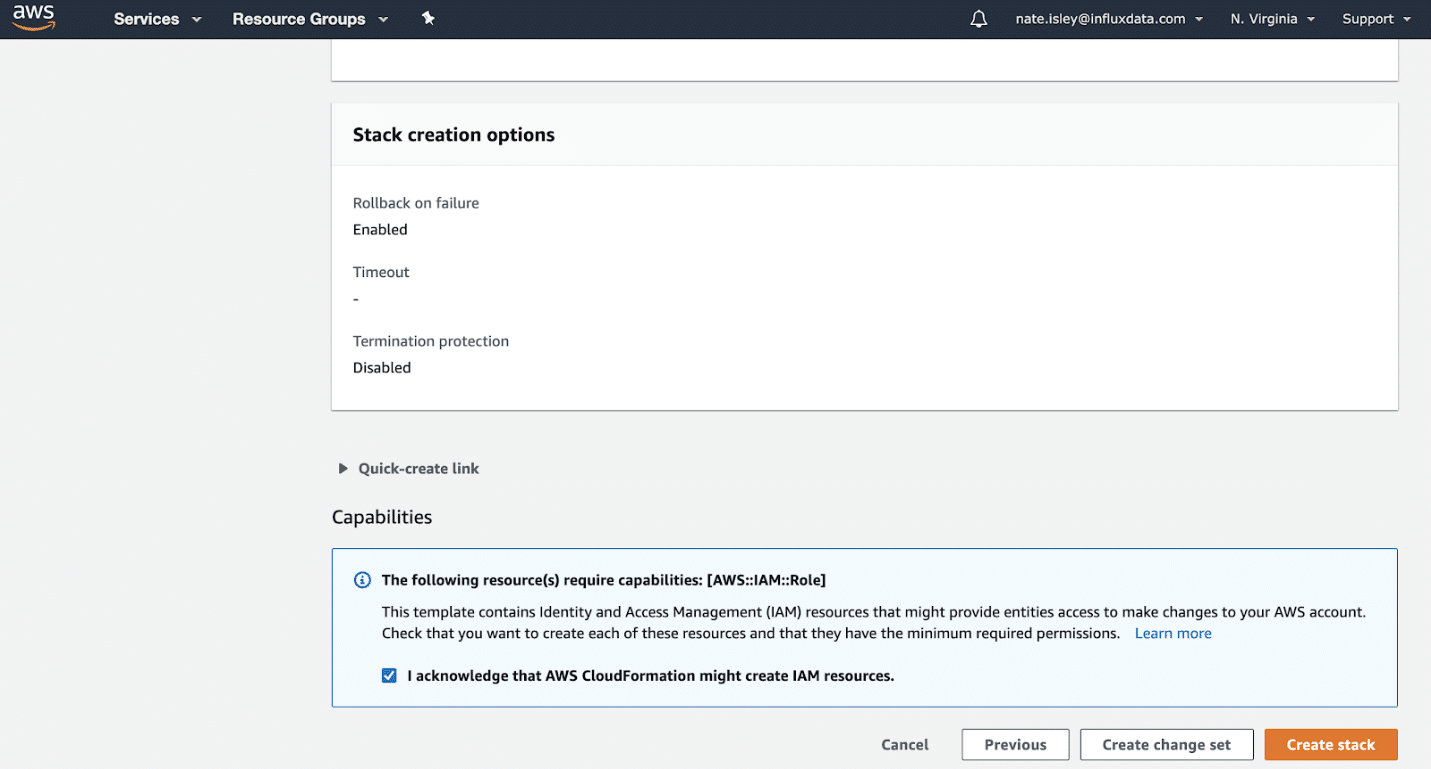Click the Termination protection Disabled value
Screen dimensions: 1431x769
pos(382,367)
